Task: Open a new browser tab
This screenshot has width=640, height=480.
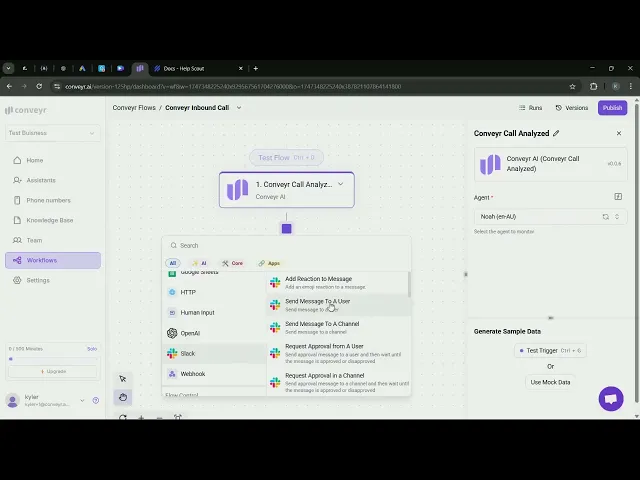Action: click(256, 69)
